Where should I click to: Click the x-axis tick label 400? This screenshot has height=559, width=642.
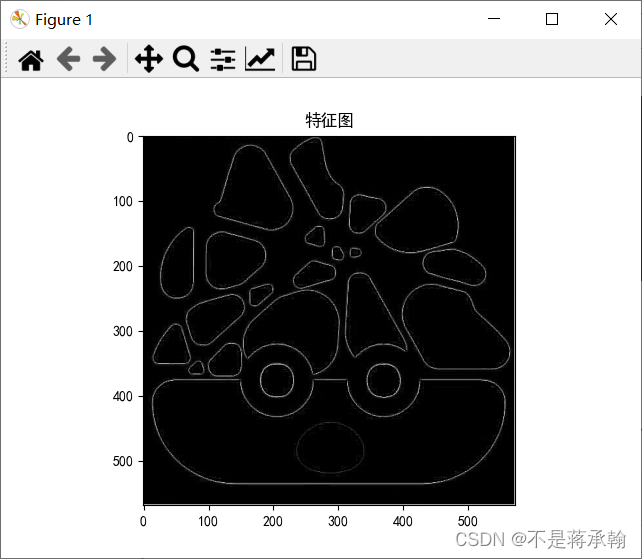click(403, 521)
